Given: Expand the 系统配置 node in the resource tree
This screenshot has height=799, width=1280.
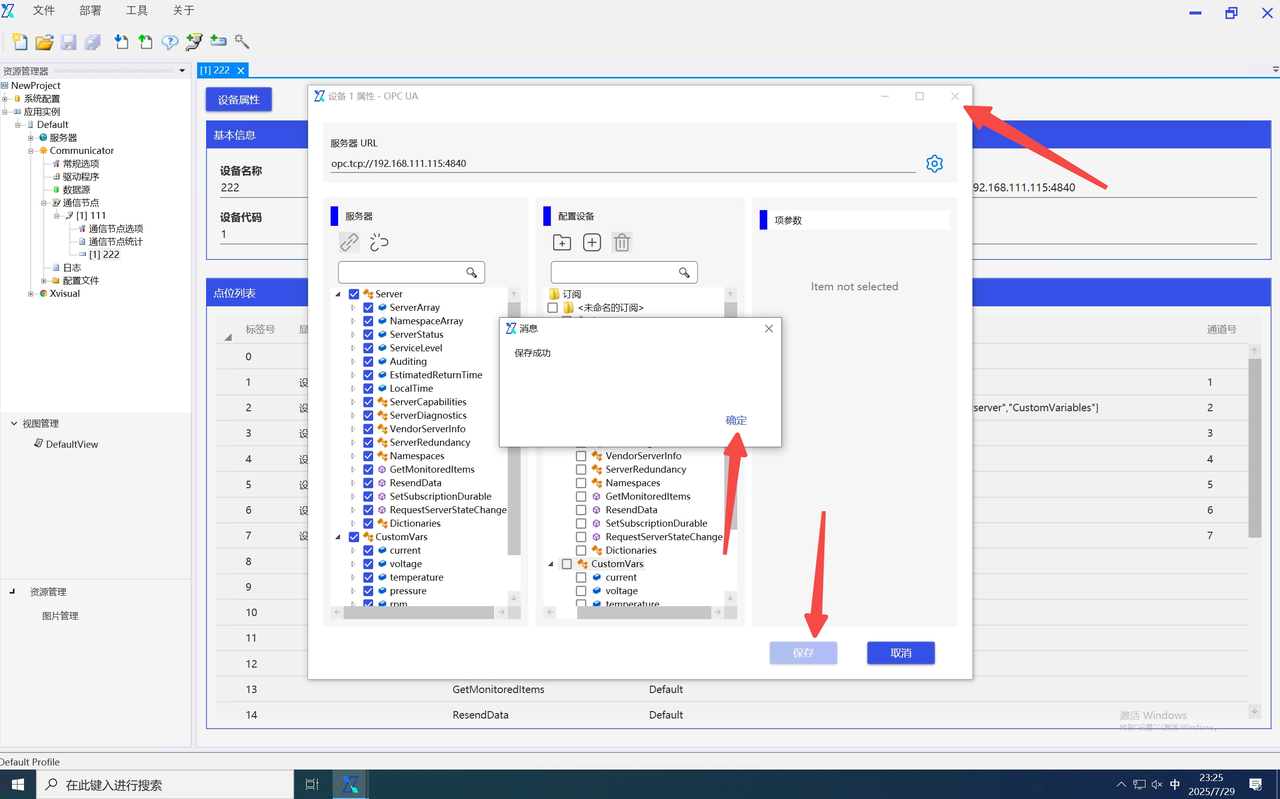Looking at the screenshot, I should pyautogui.click(x=5, y=99).
